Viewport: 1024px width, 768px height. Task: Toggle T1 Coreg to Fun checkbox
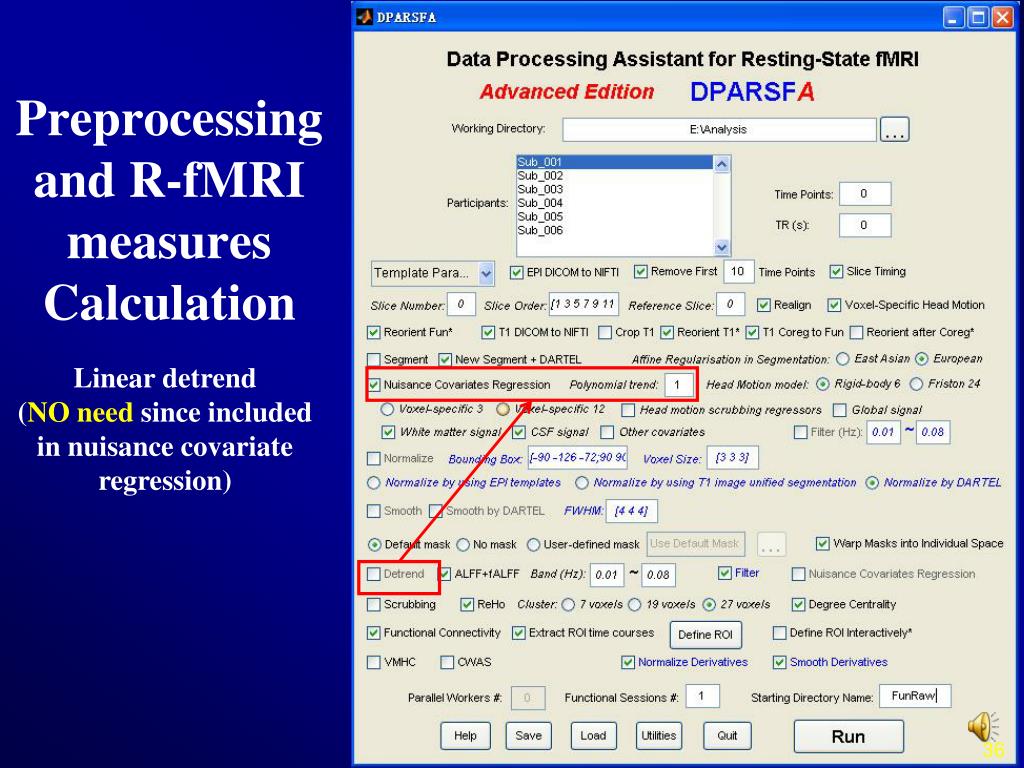pyautogui.click(x=752, y=332)
